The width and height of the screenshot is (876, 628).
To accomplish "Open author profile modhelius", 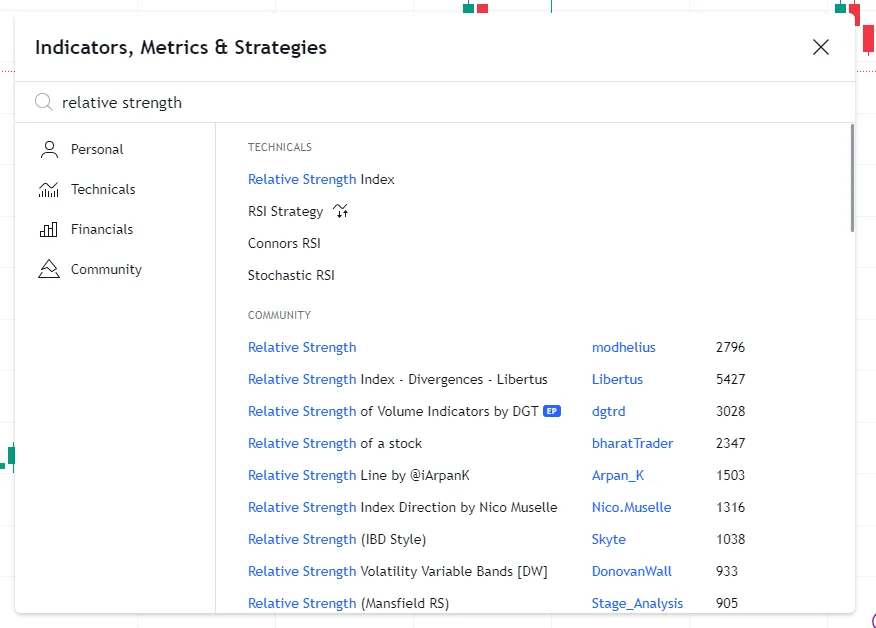I will pos(624,348).
